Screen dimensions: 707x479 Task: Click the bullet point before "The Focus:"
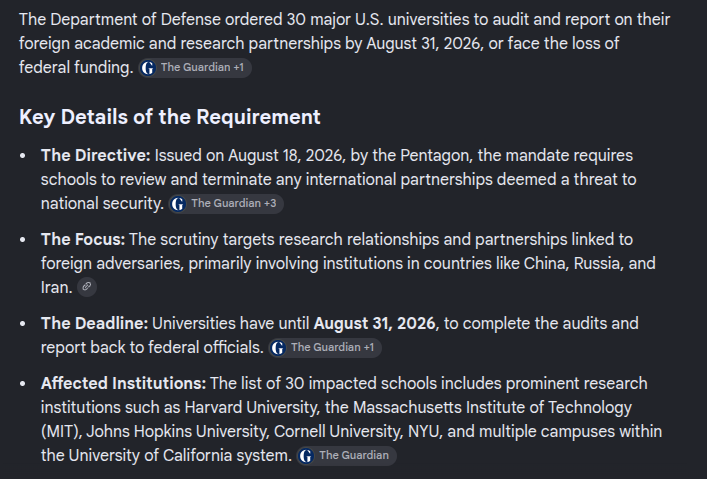point(23,240)
